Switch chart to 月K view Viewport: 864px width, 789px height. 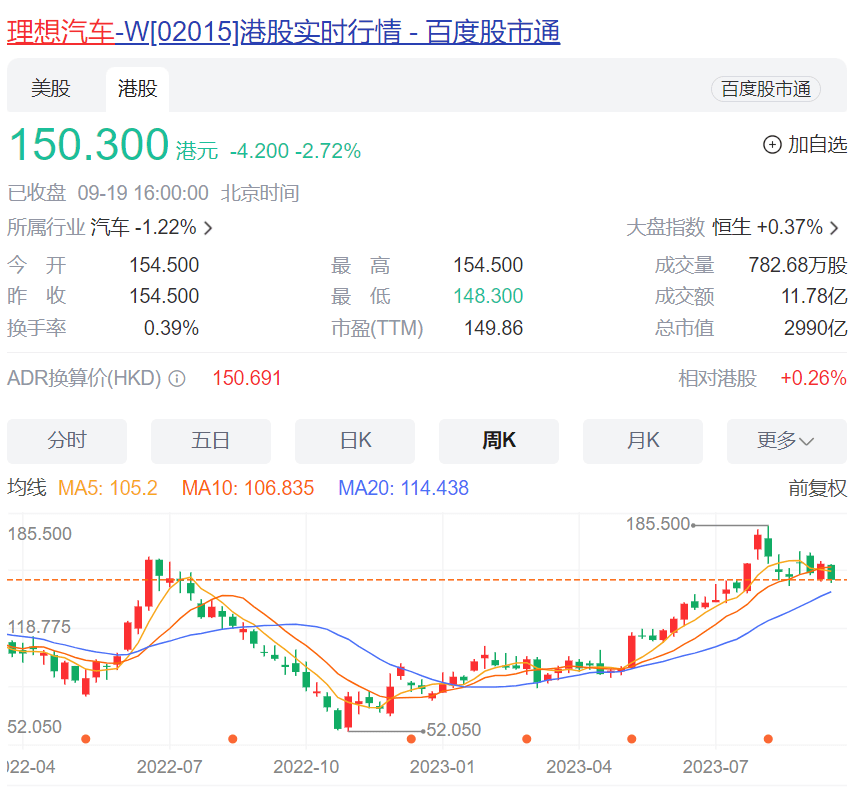pyautogui.click(x=643, y=441)
